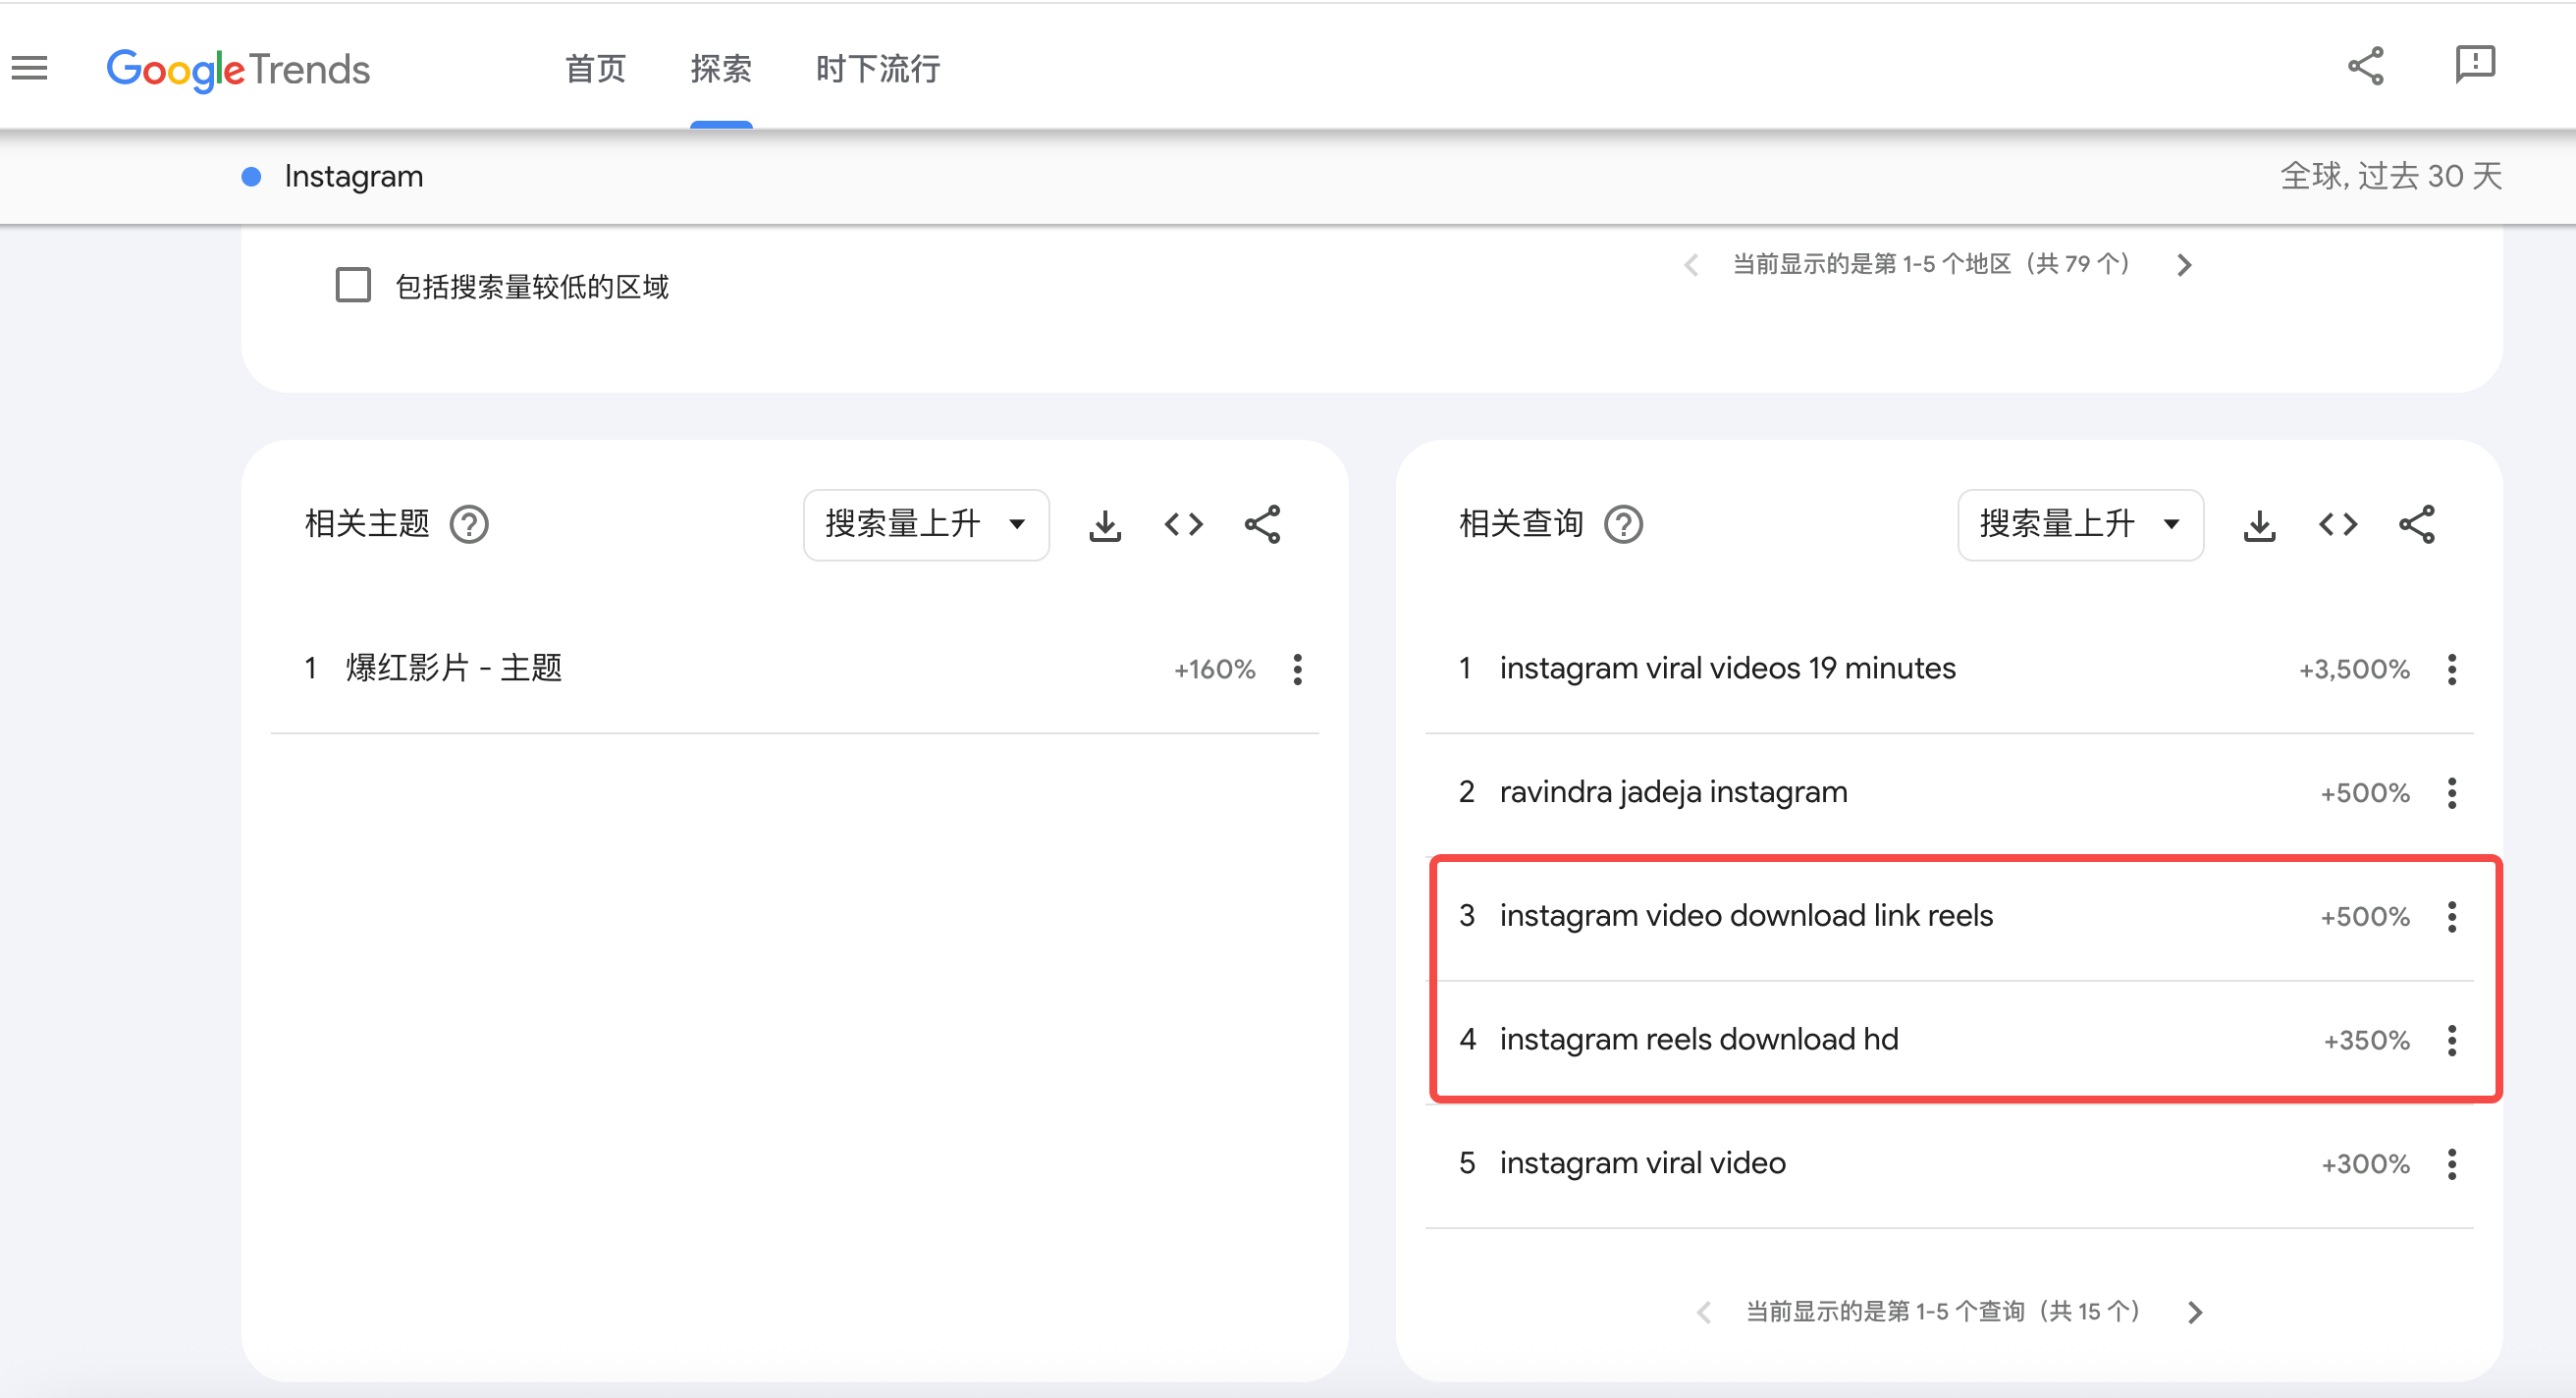
Task: Download 相关主题 data as CSV
Action: click(x=1105, y=524)
